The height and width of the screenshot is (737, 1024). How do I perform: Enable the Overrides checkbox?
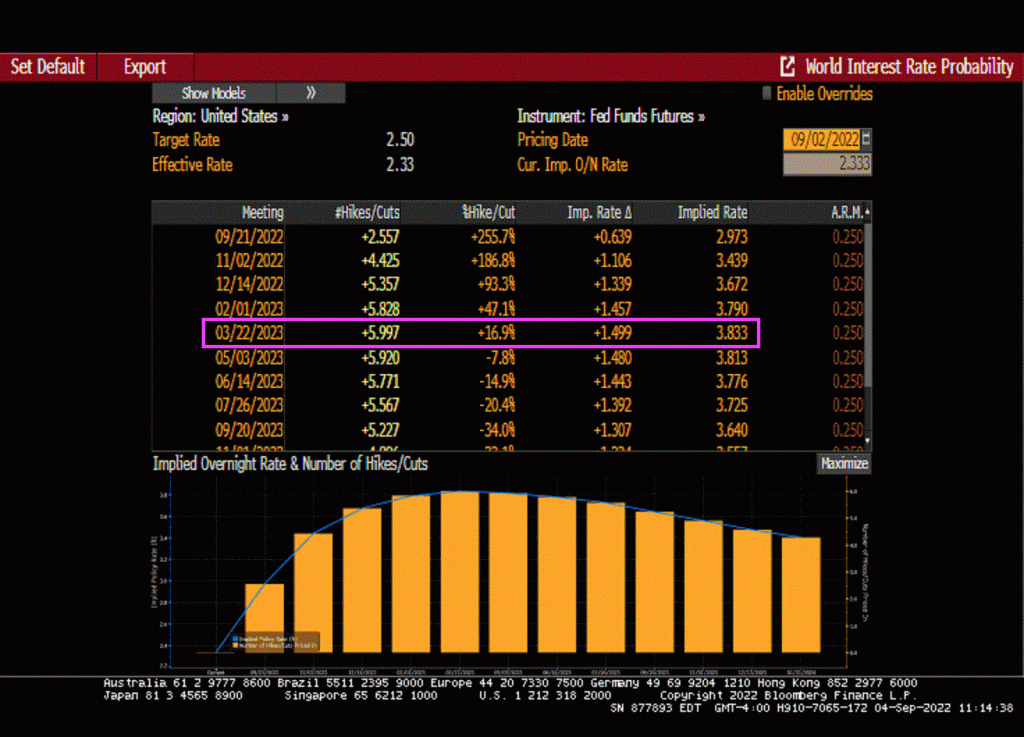click(x=767, y=94)
